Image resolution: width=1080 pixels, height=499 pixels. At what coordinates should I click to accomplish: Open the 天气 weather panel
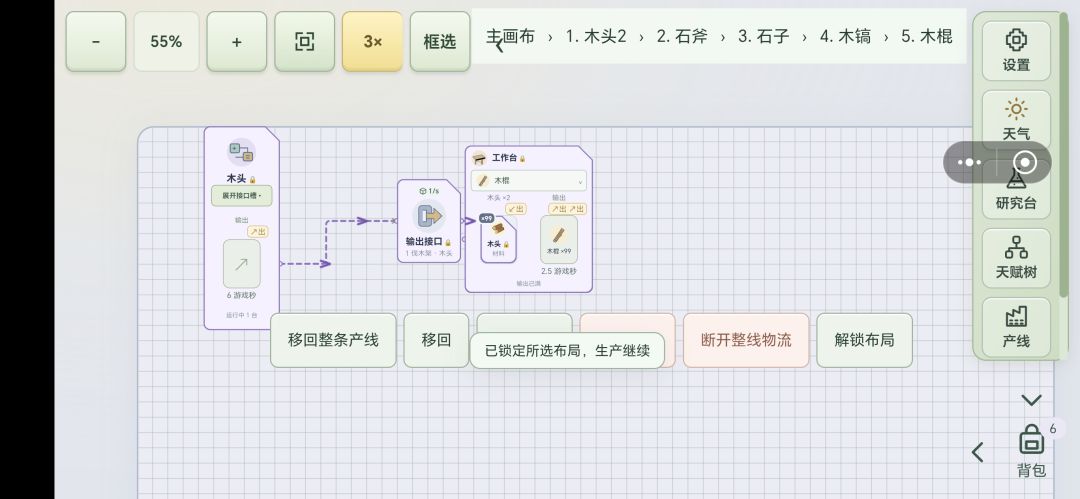pyautogui.click(x=1016, y=117)
